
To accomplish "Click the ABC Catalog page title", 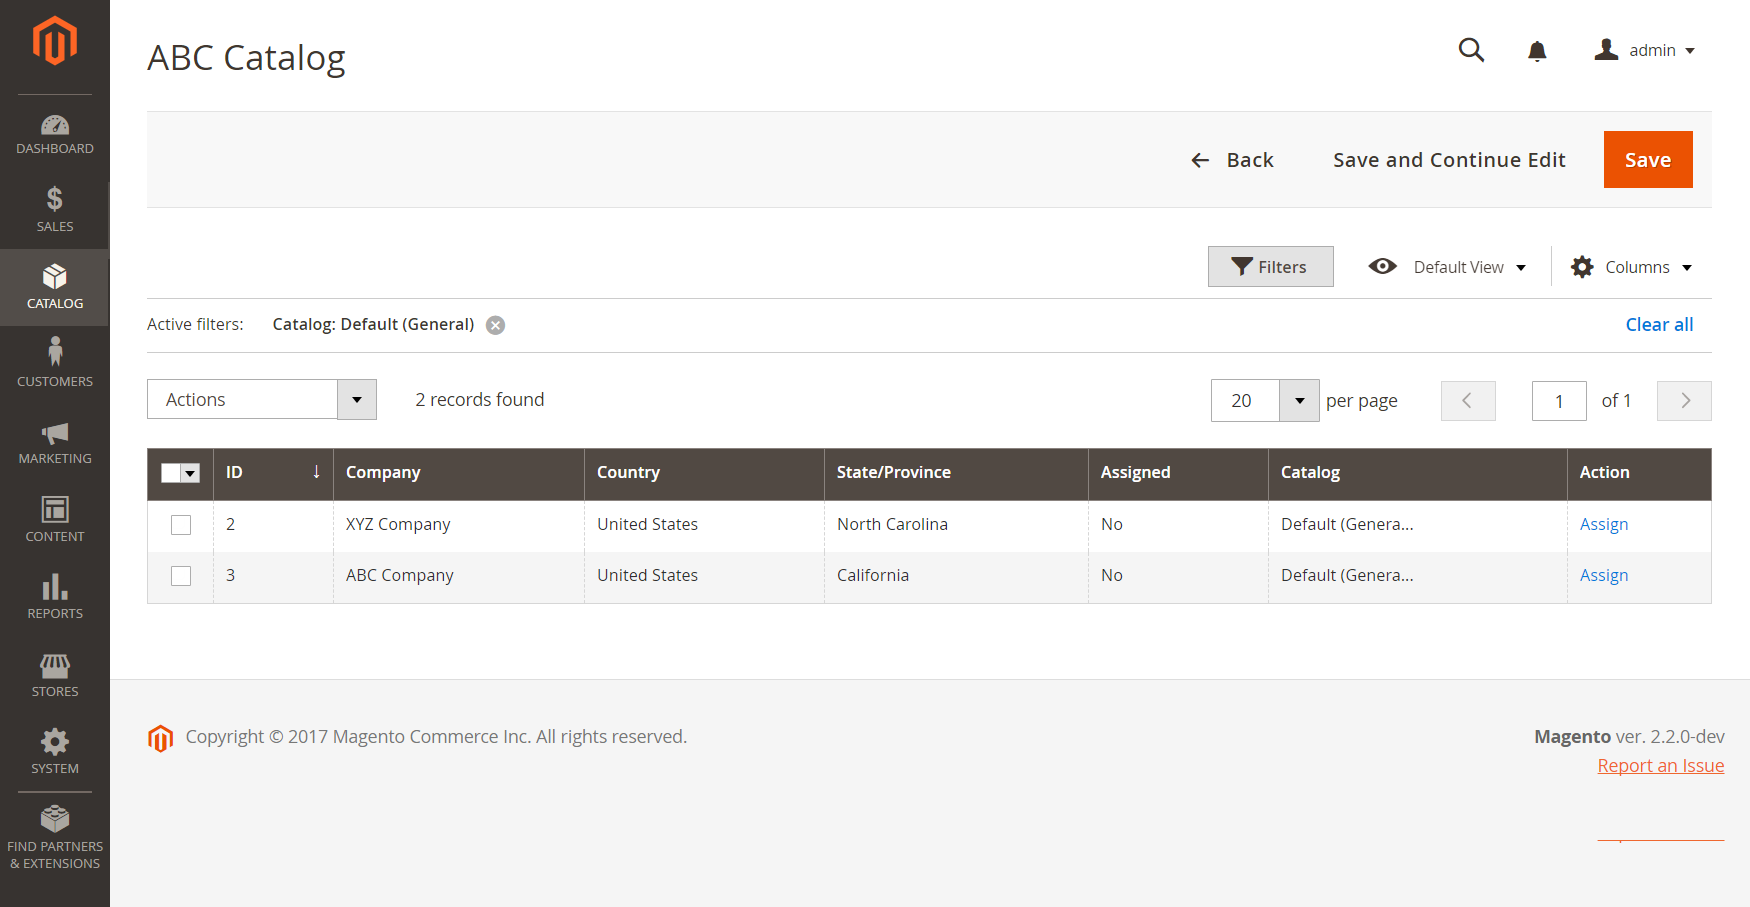I will (x=246, y=58).
